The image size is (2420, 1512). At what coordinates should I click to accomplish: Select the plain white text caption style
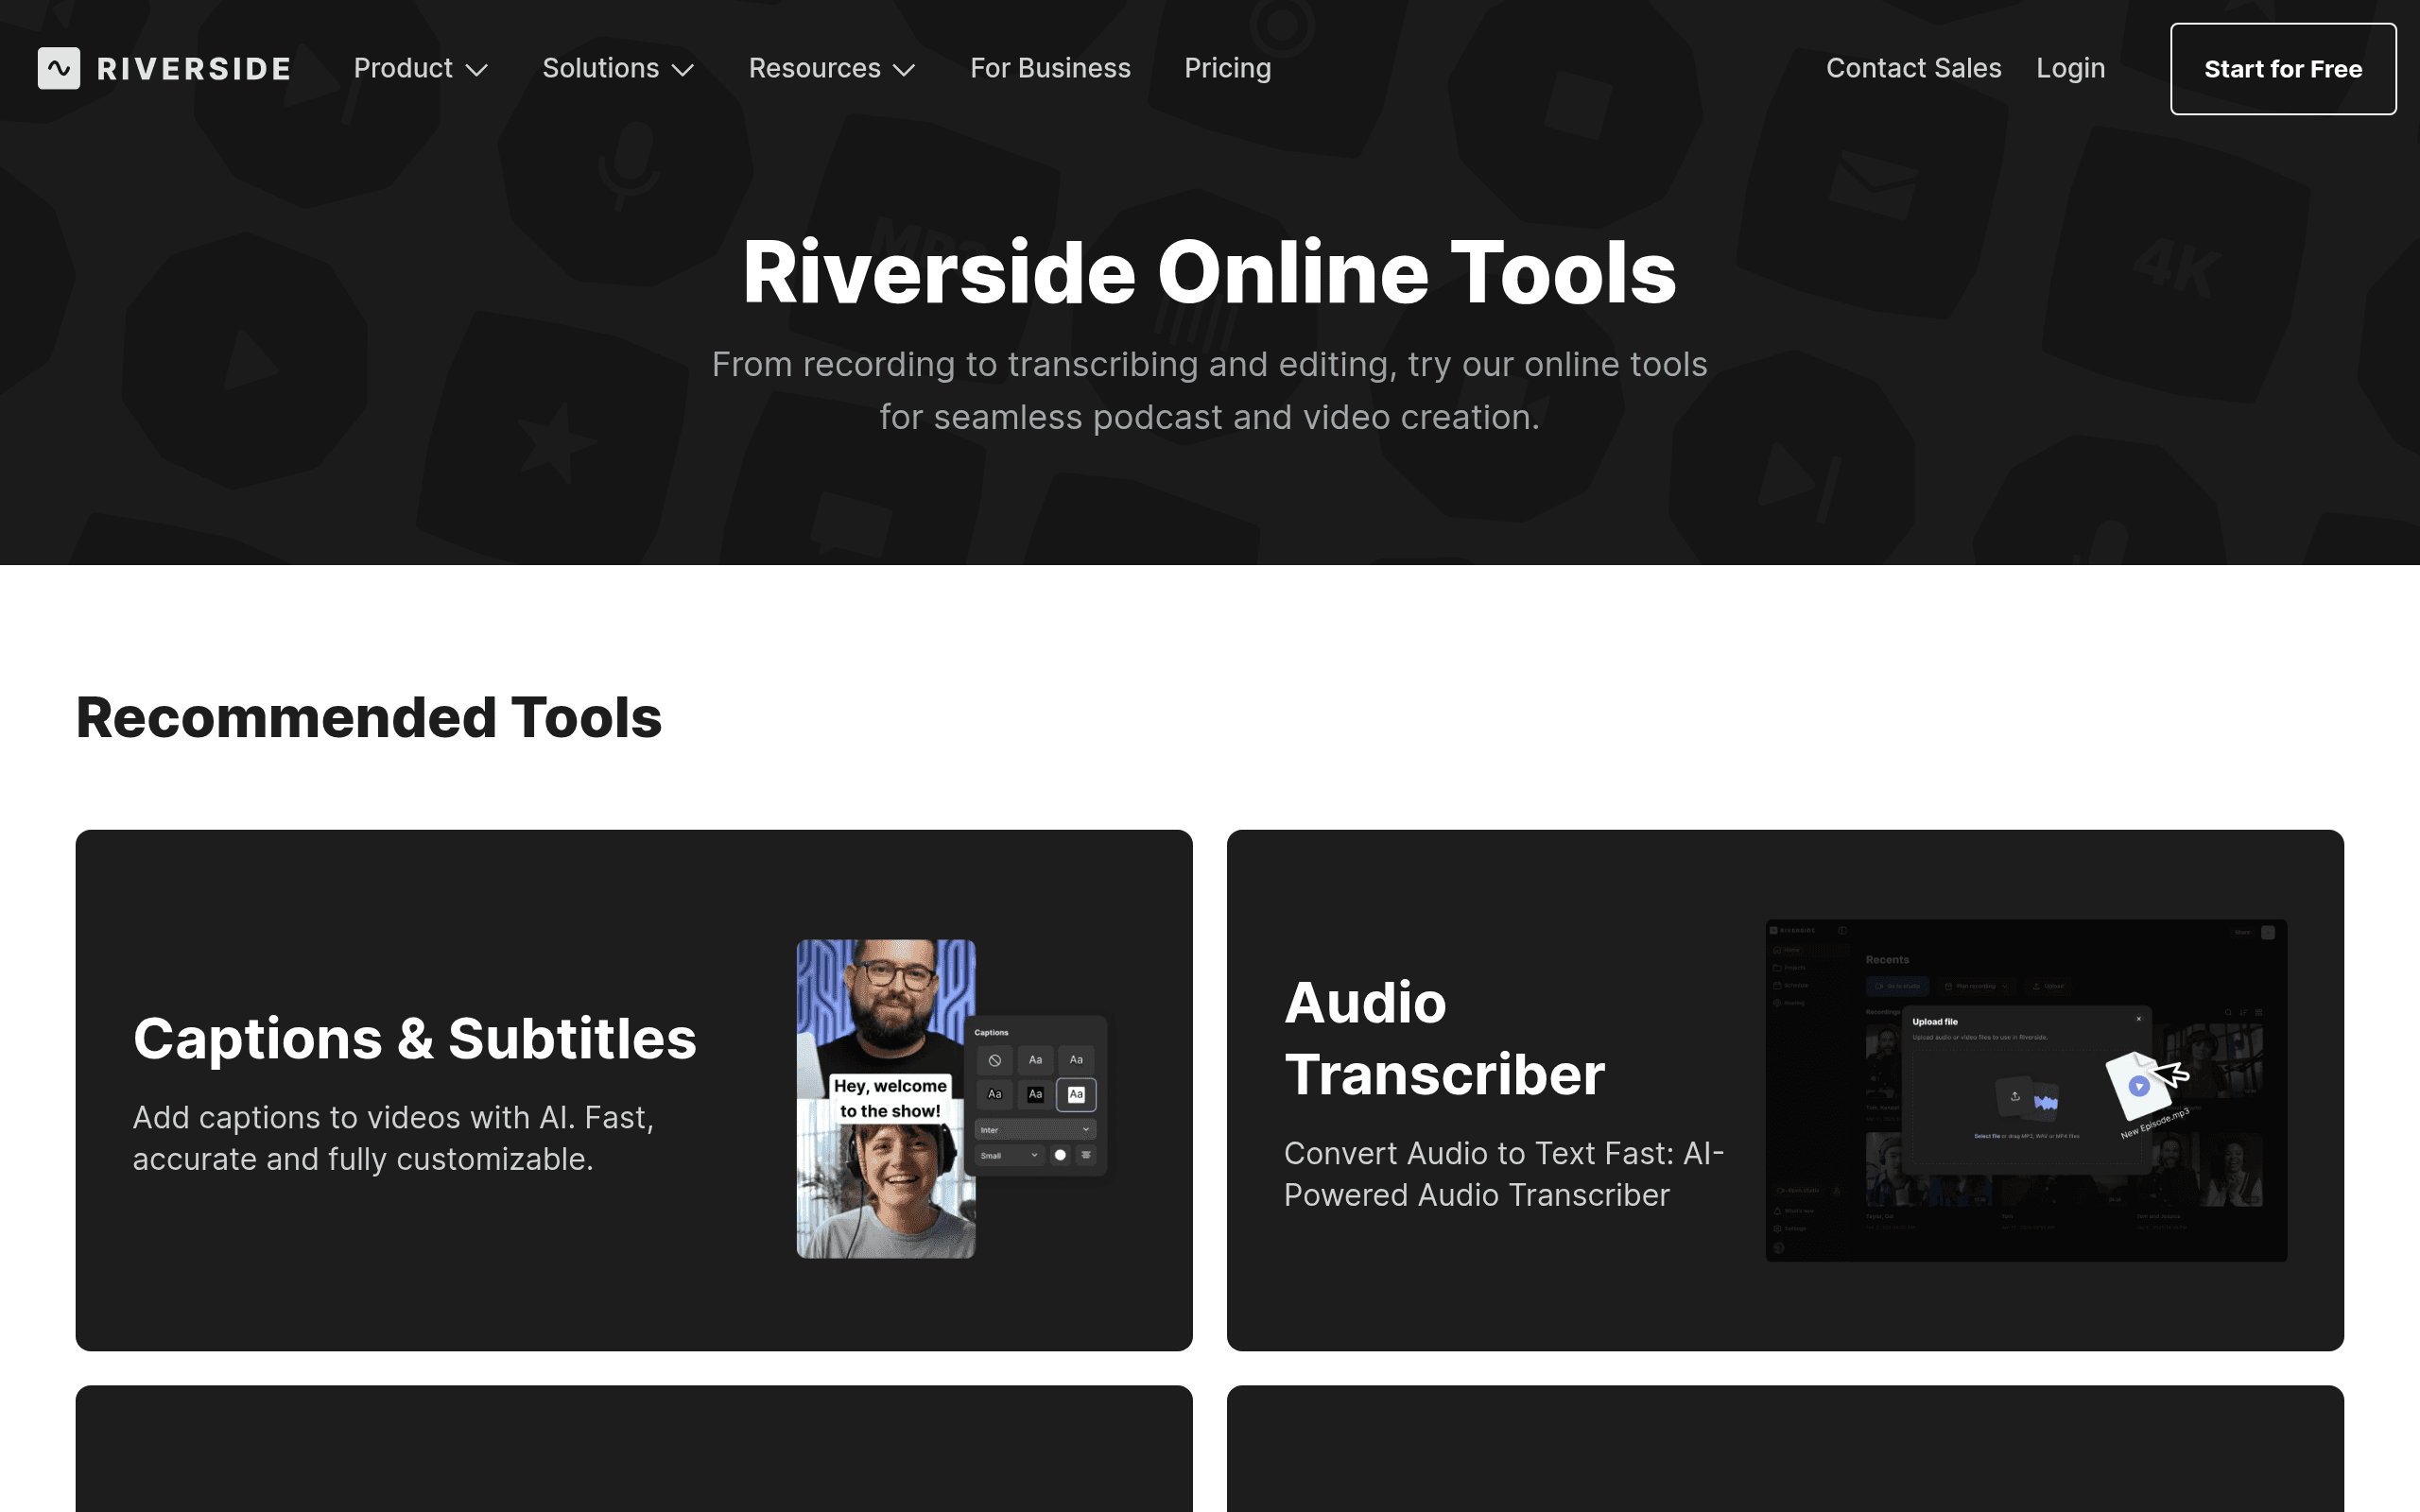pos(1036,1060)
